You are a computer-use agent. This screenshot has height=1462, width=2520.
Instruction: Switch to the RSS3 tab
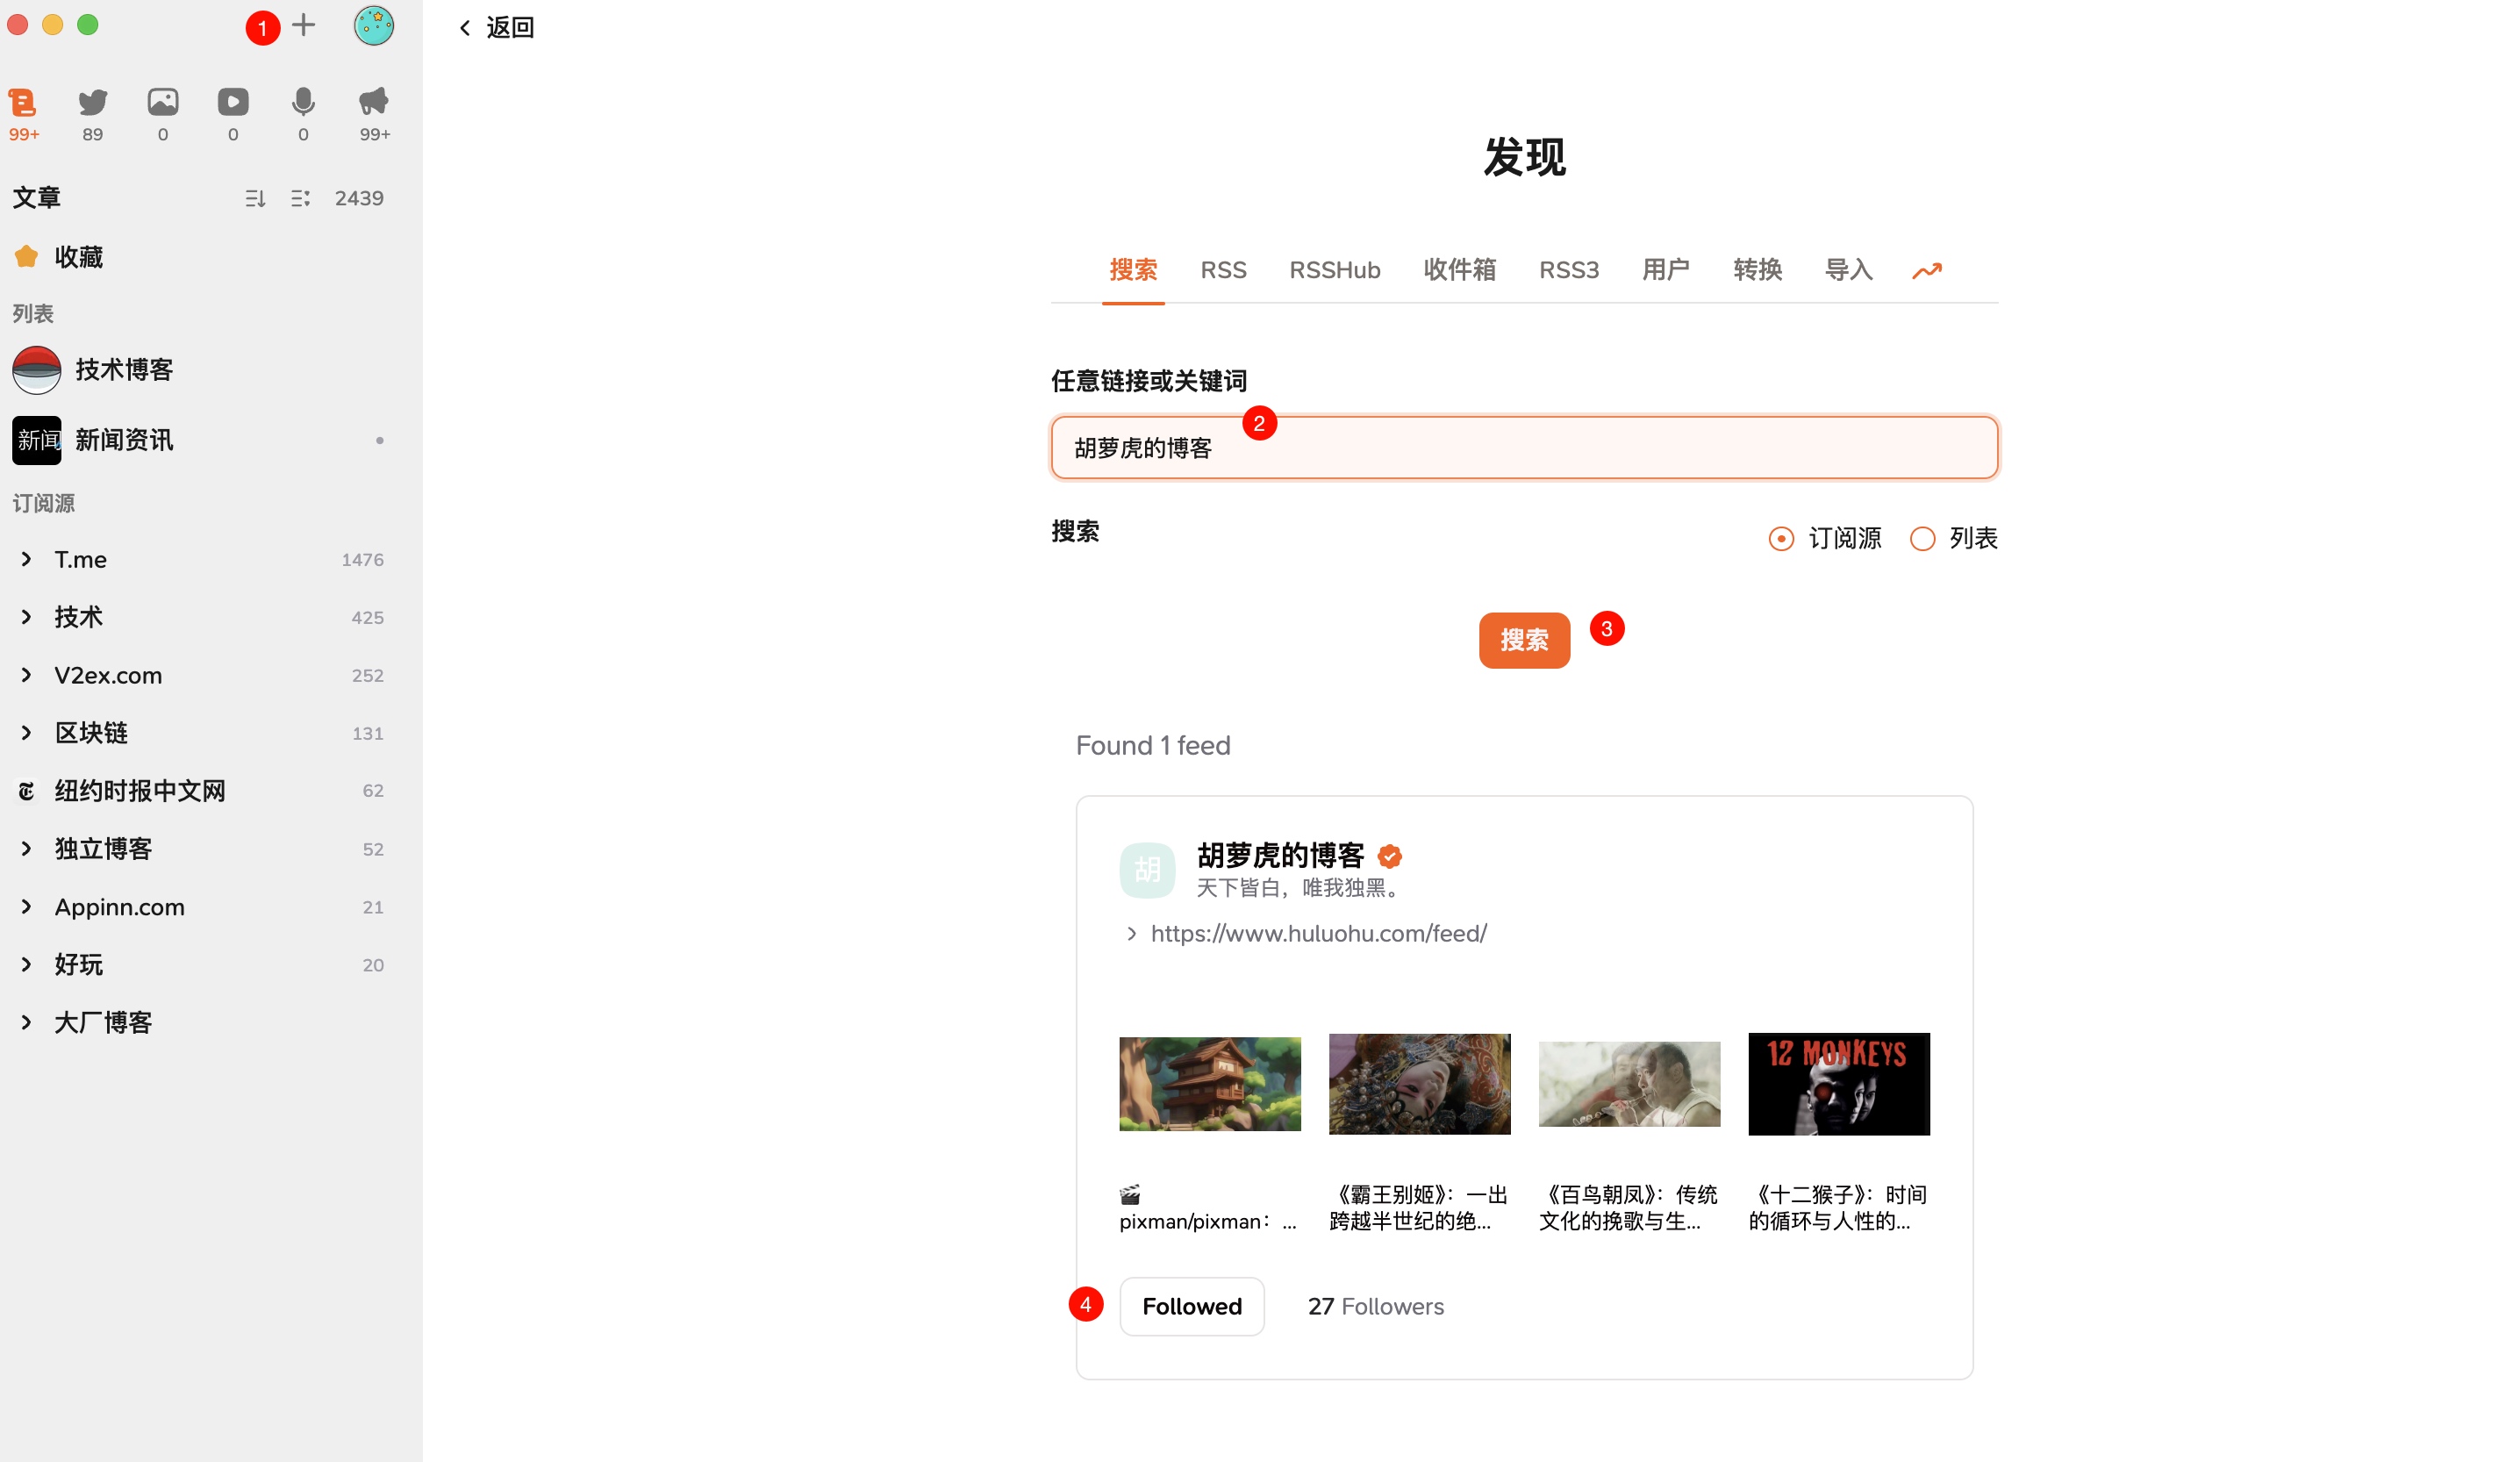[1568, 270]
